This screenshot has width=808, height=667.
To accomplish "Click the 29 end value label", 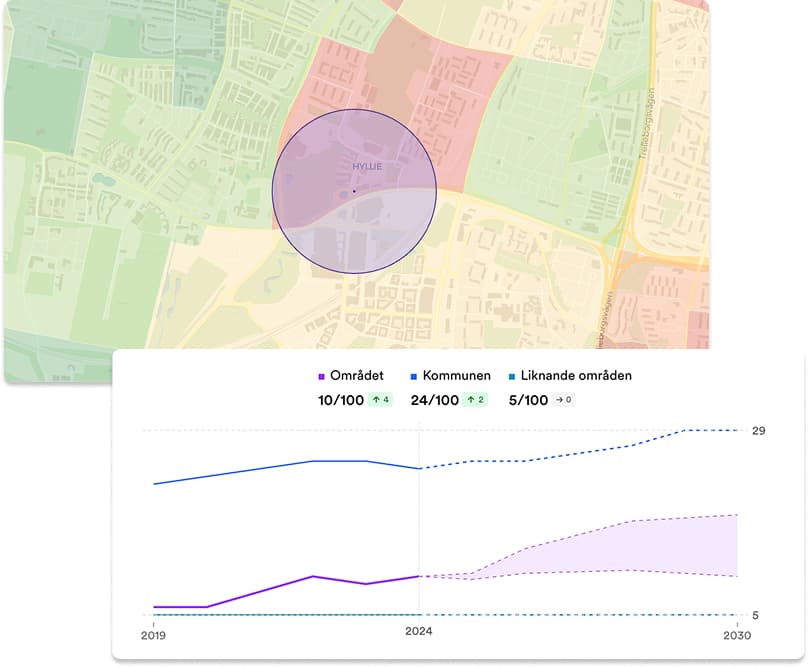I will (759, 430).
